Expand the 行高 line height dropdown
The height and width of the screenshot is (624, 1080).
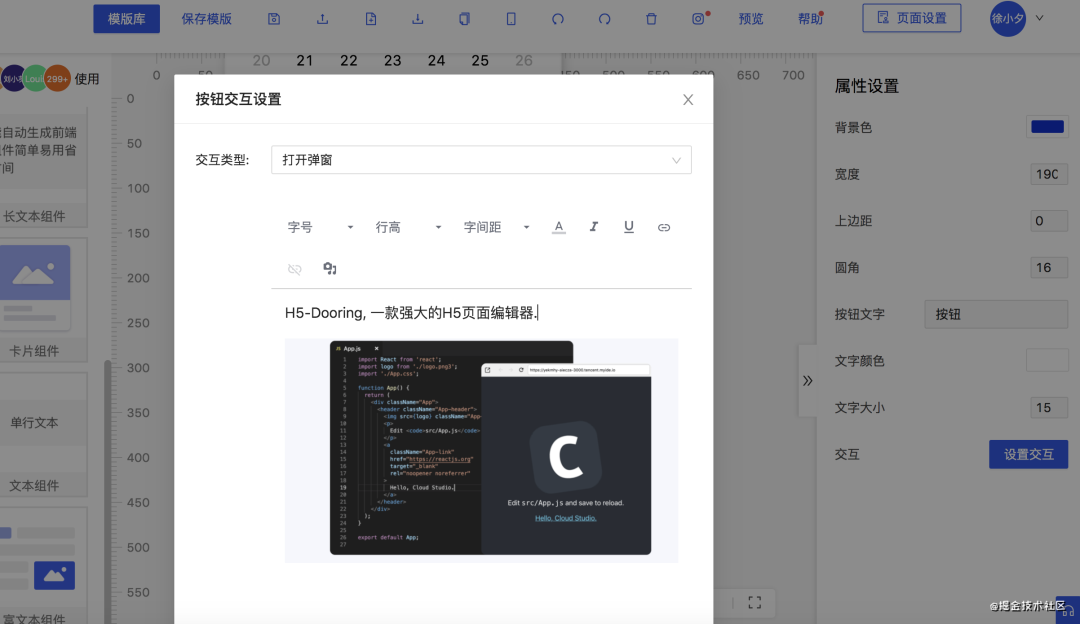[408, 227]
